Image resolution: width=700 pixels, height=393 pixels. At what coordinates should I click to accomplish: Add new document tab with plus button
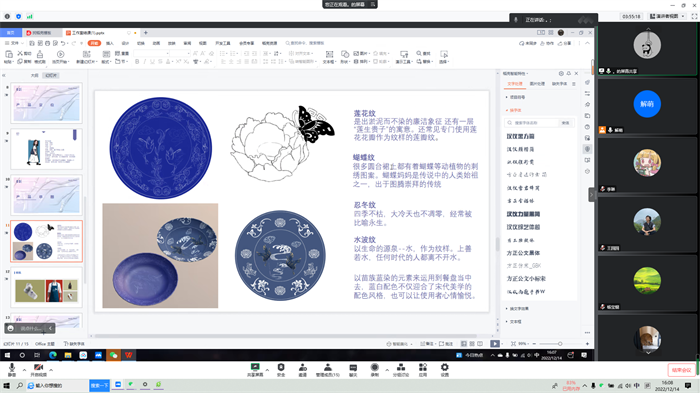click(146, 33)
